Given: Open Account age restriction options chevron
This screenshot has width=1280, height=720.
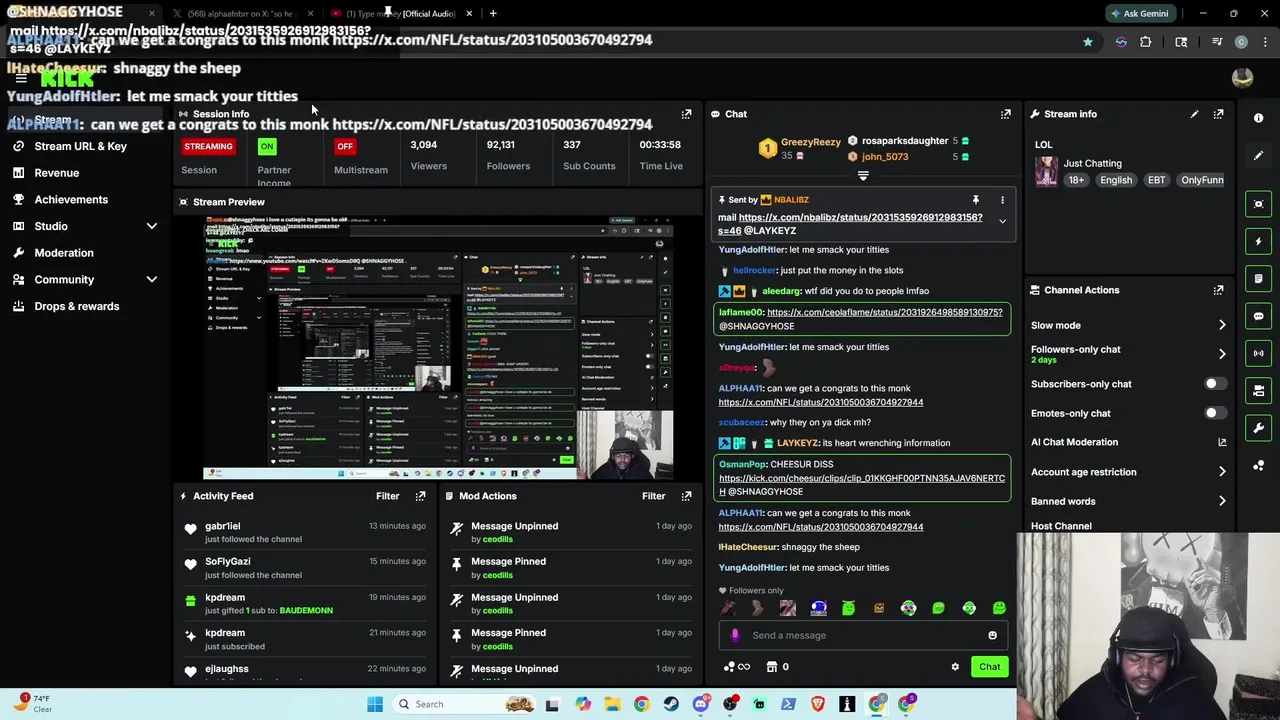Looking at the screenshot, I should [x=1222, y=472].
